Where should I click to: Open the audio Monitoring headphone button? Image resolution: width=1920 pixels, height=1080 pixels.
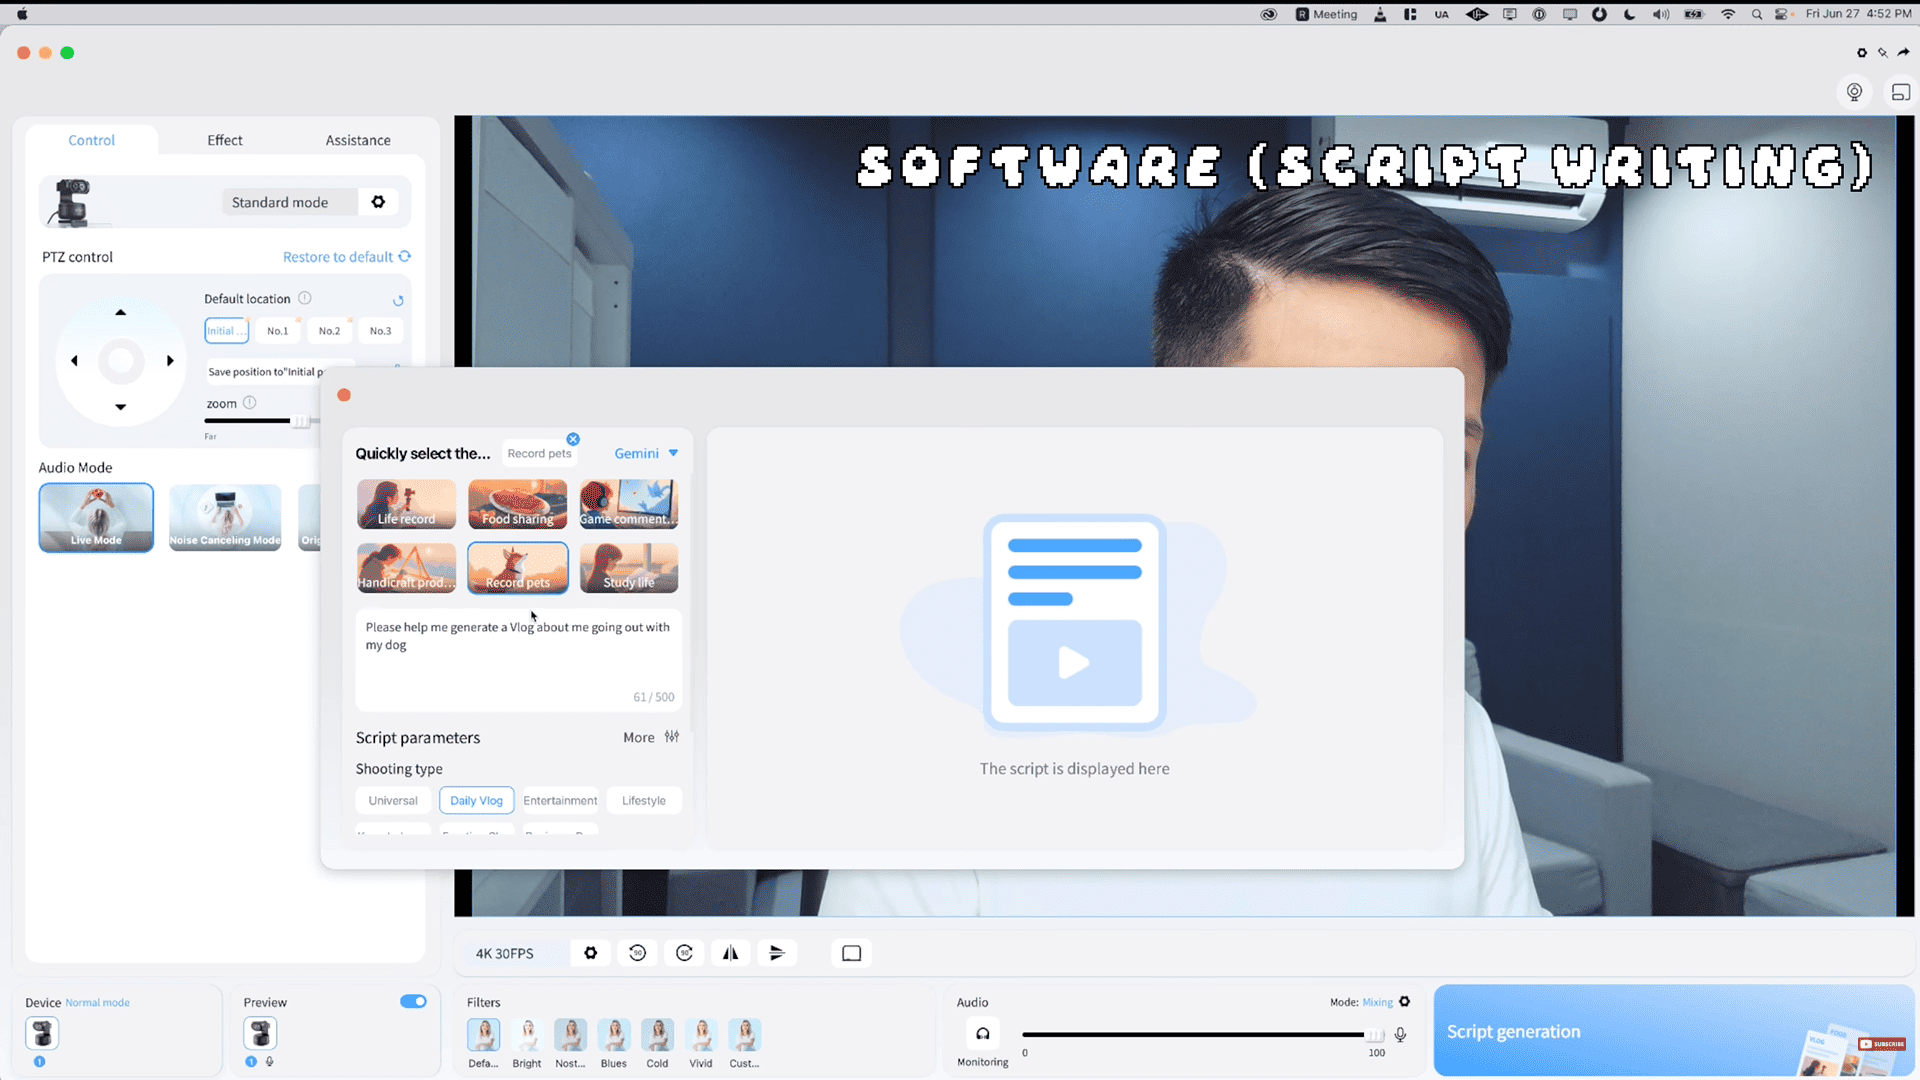coord(983,1034)
